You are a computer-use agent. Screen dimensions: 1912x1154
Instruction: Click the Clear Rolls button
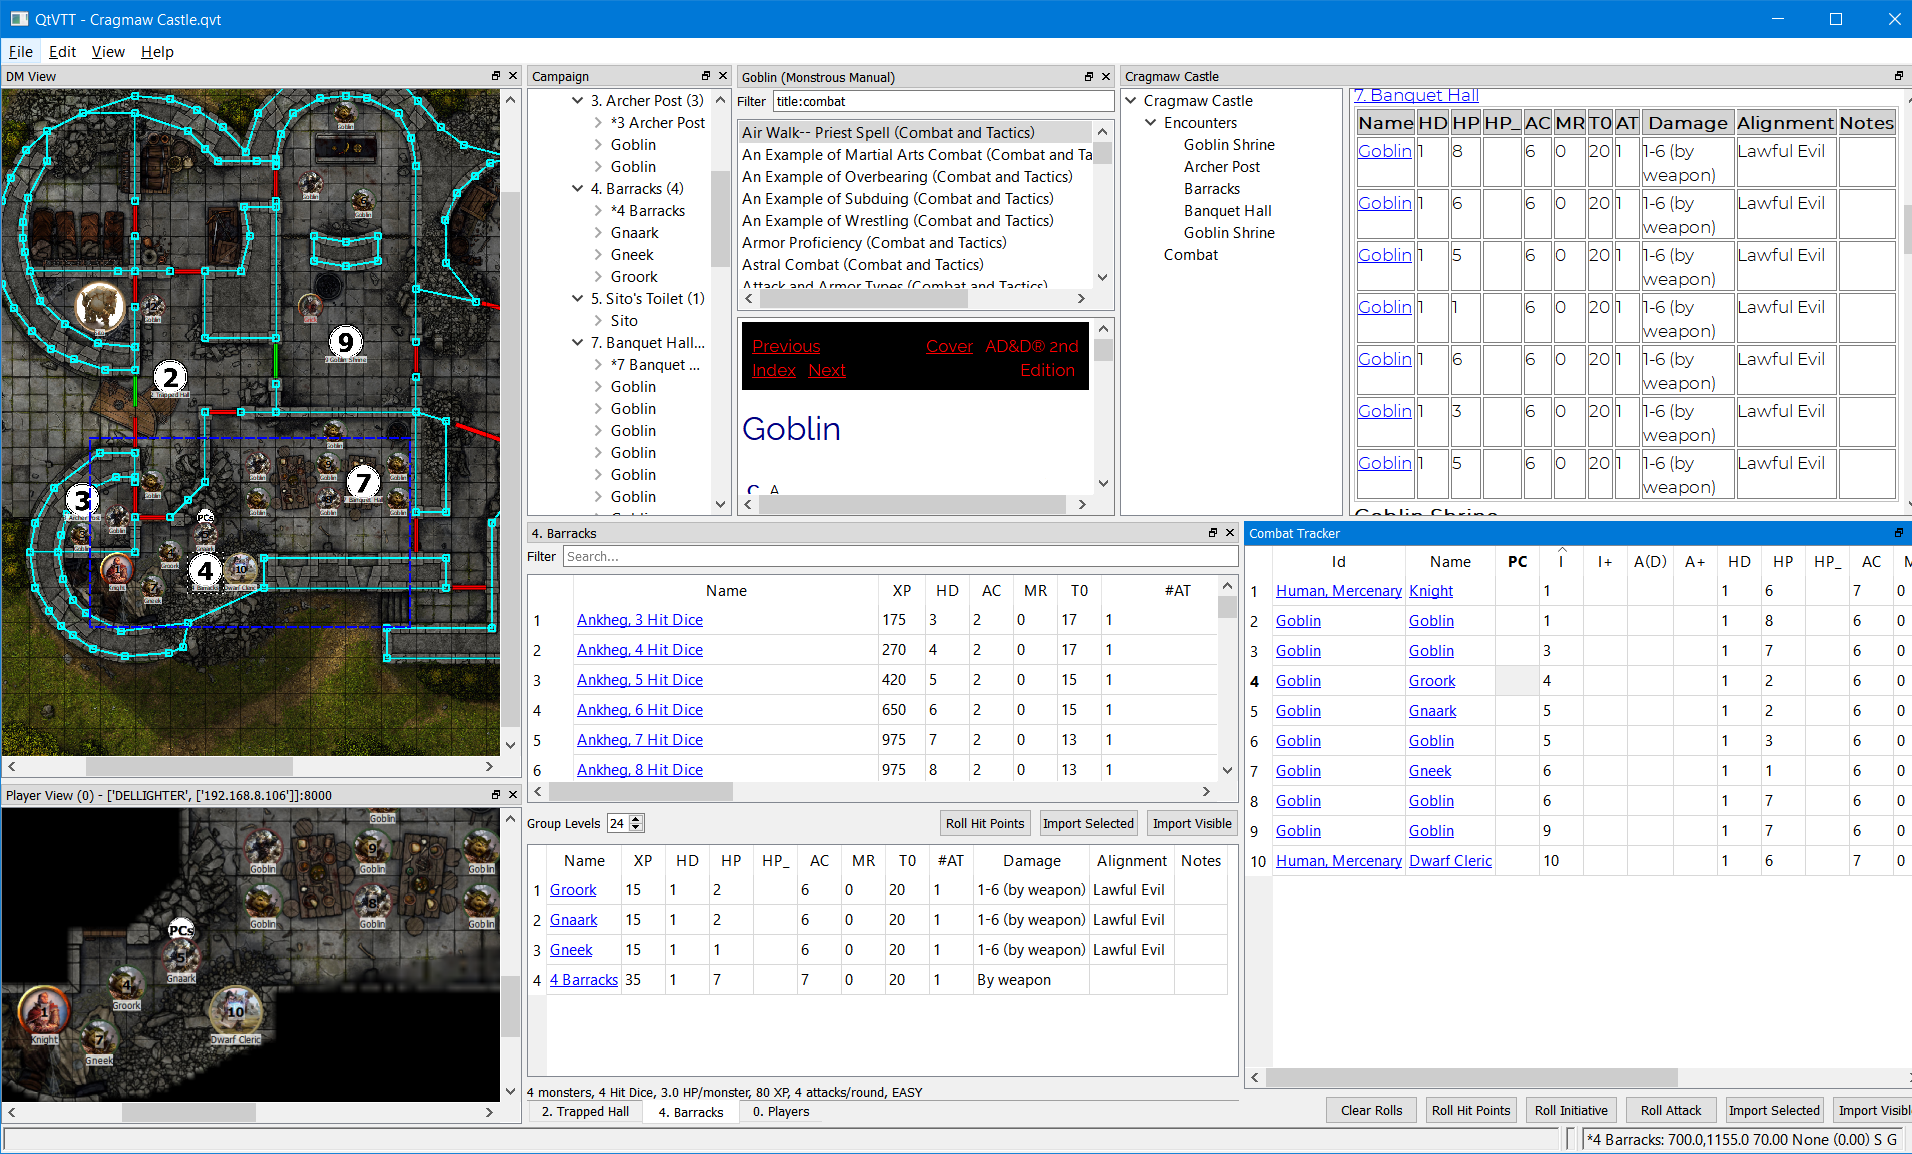click(1371, 1110)
